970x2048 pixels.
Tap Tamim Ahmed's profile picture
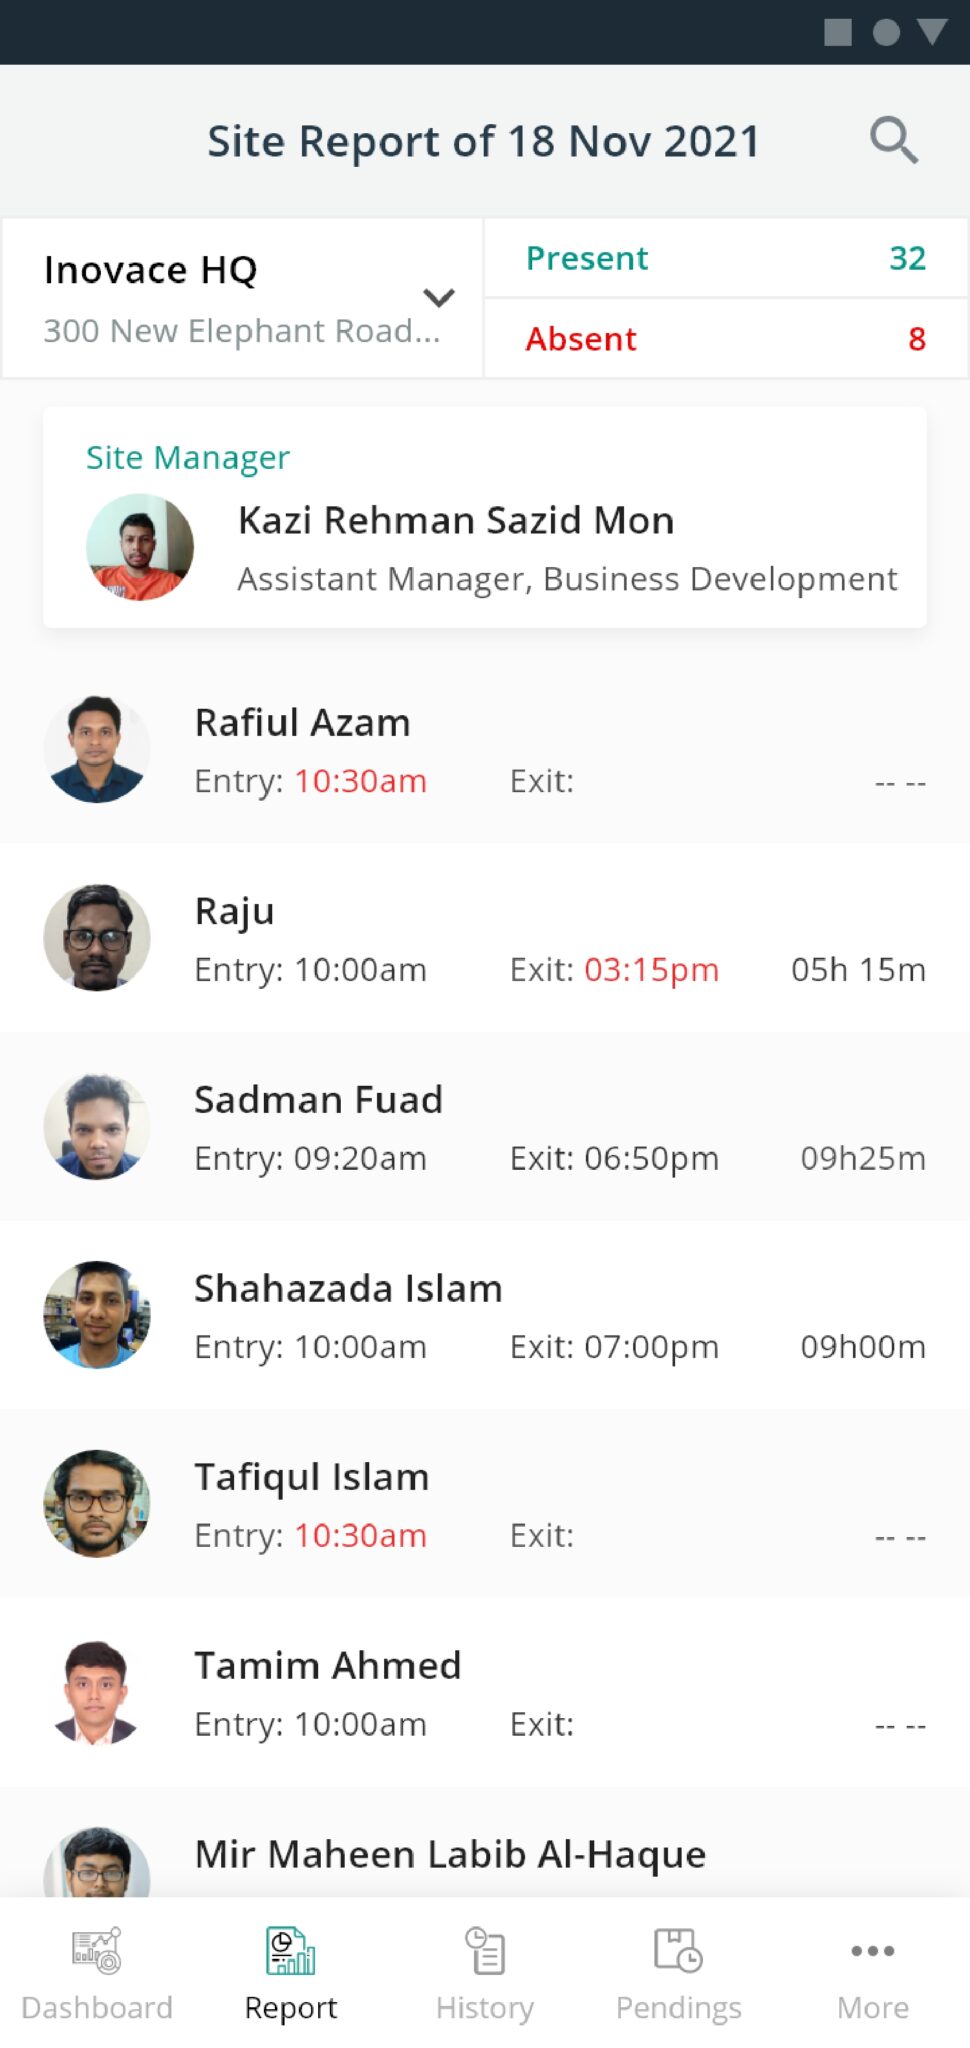pos(97,1693)
